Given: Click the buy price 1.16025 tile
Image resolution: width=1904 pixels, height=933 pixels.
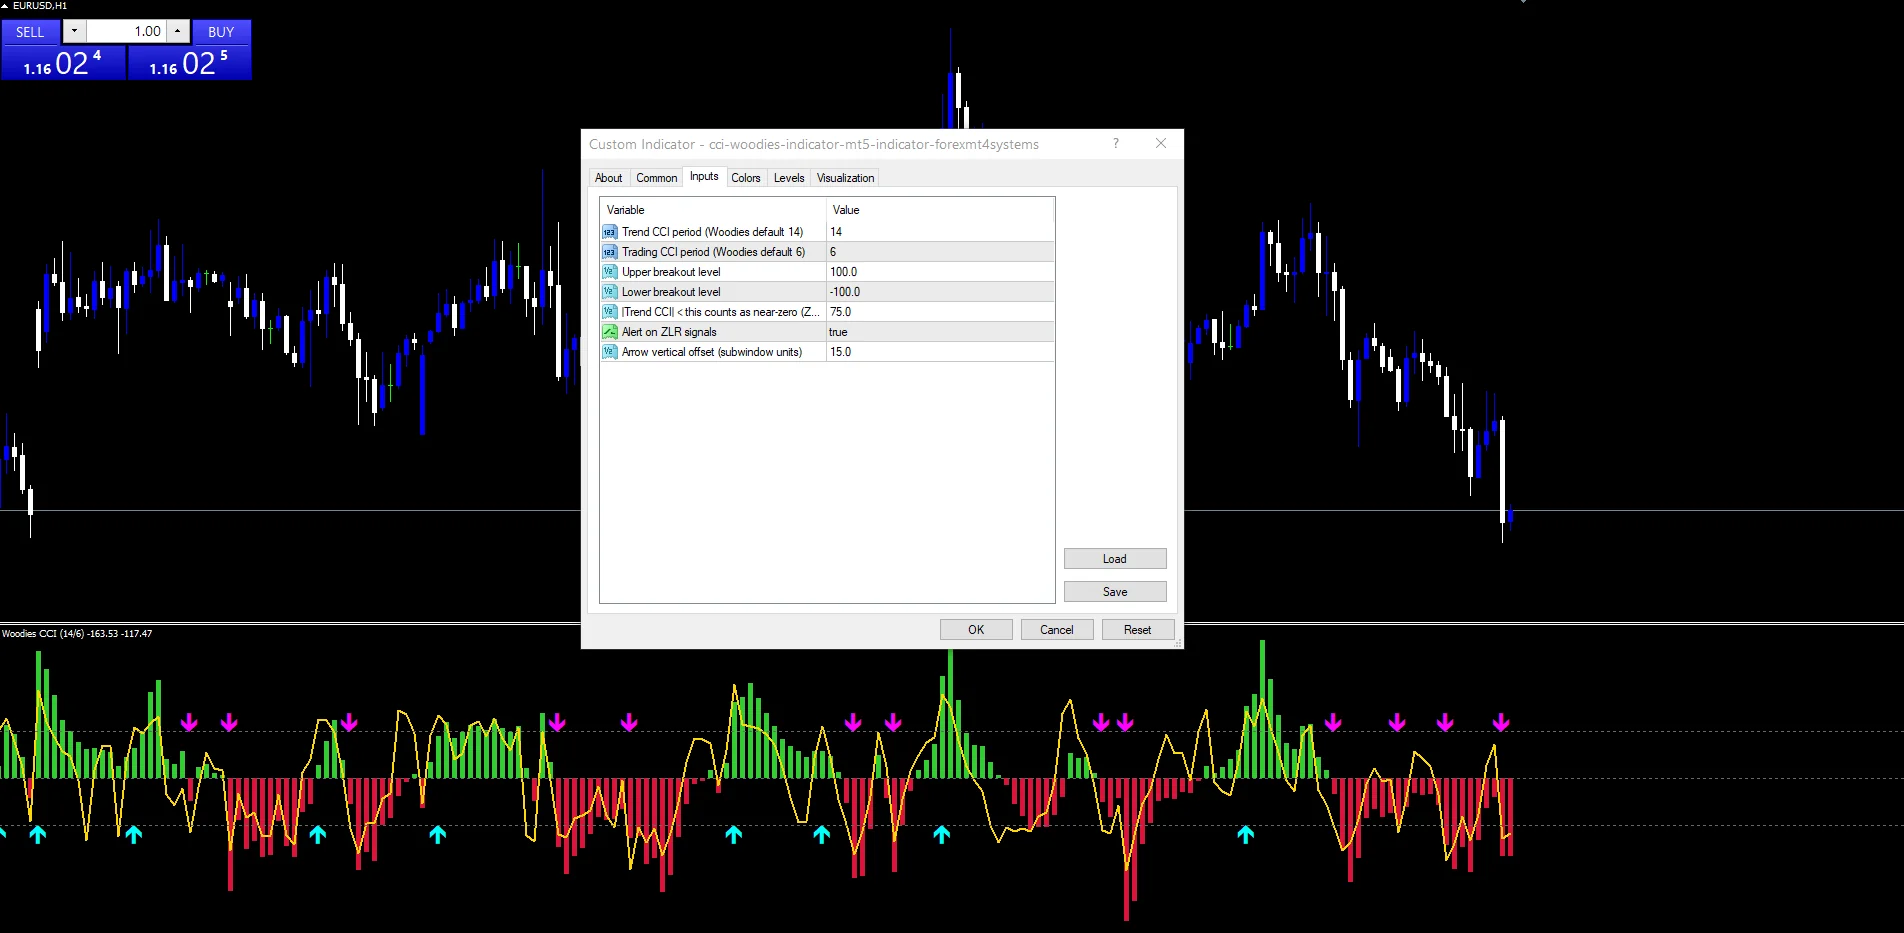Looking at the screenshot, I should point(189,63).
